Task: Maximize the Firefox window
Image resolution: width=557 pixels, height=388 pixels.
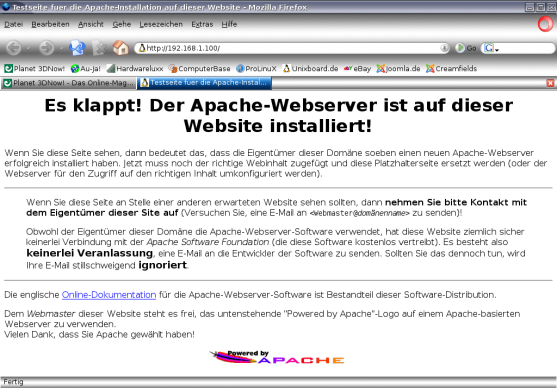Action: pos(541,7)
